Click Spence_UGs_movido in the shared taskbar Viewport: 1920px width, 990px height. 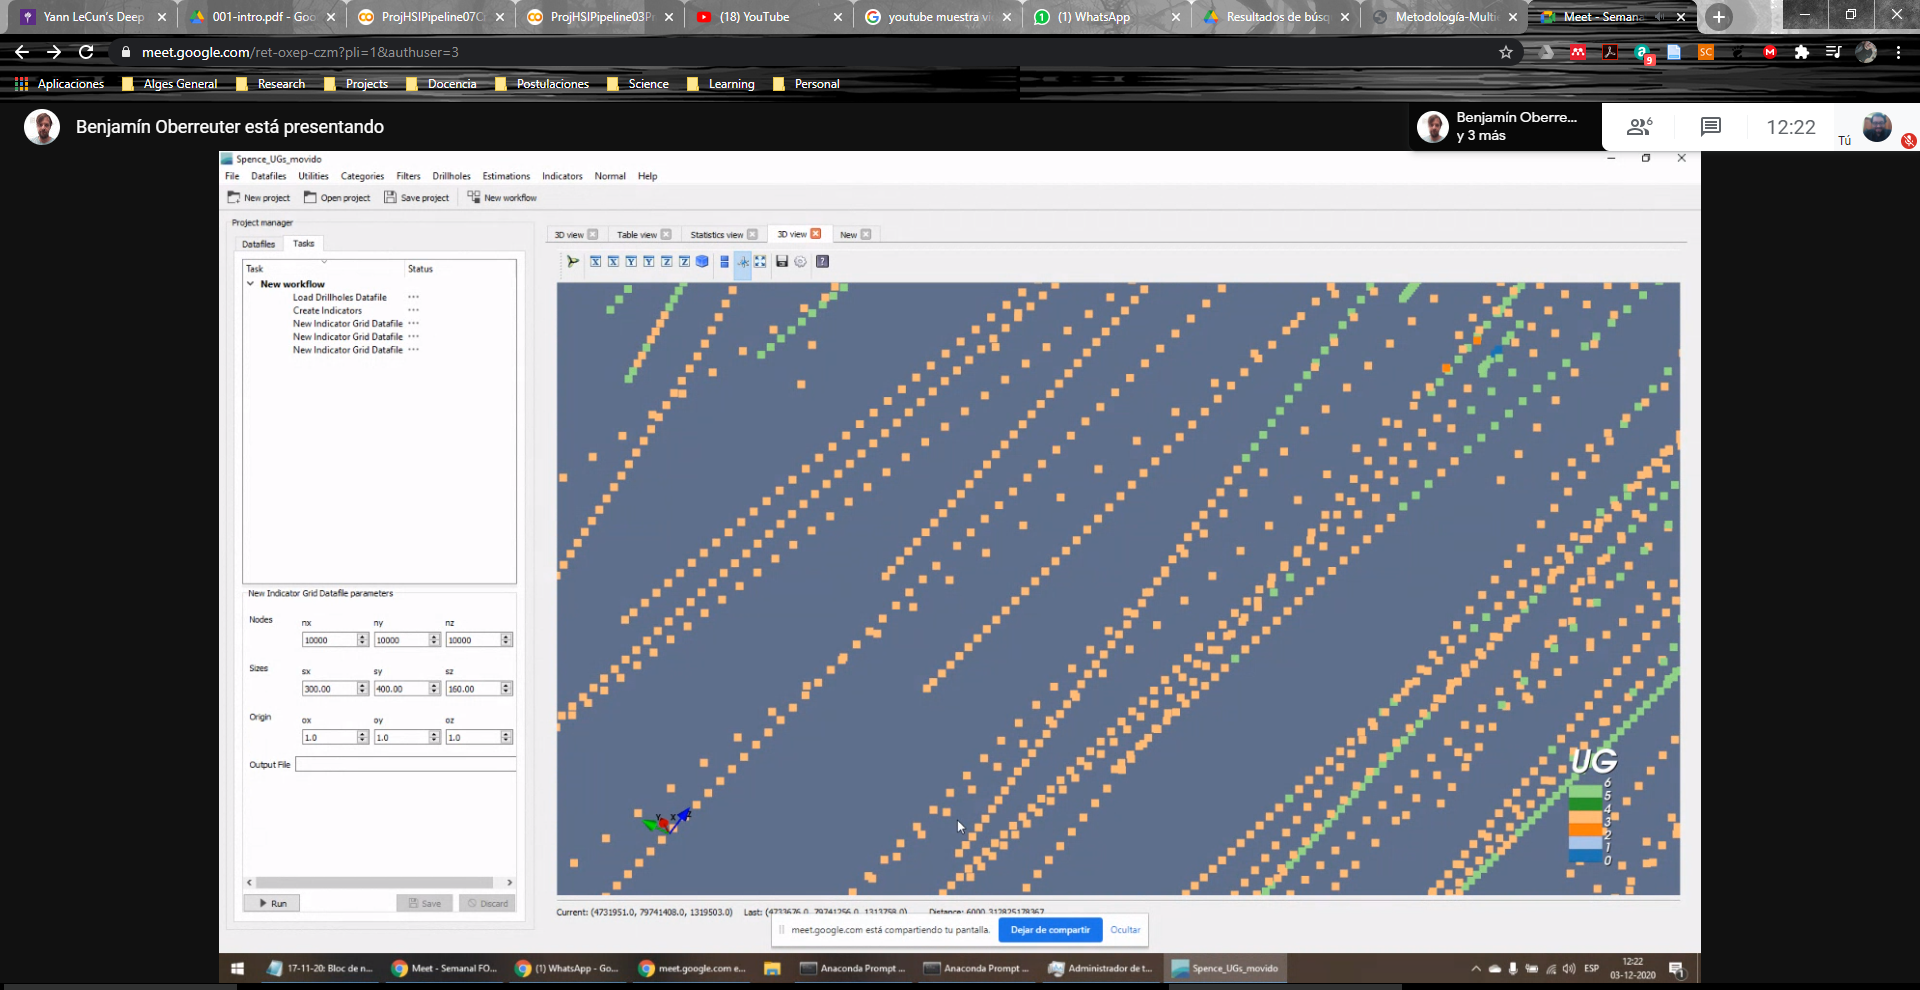pos(1226,968)
